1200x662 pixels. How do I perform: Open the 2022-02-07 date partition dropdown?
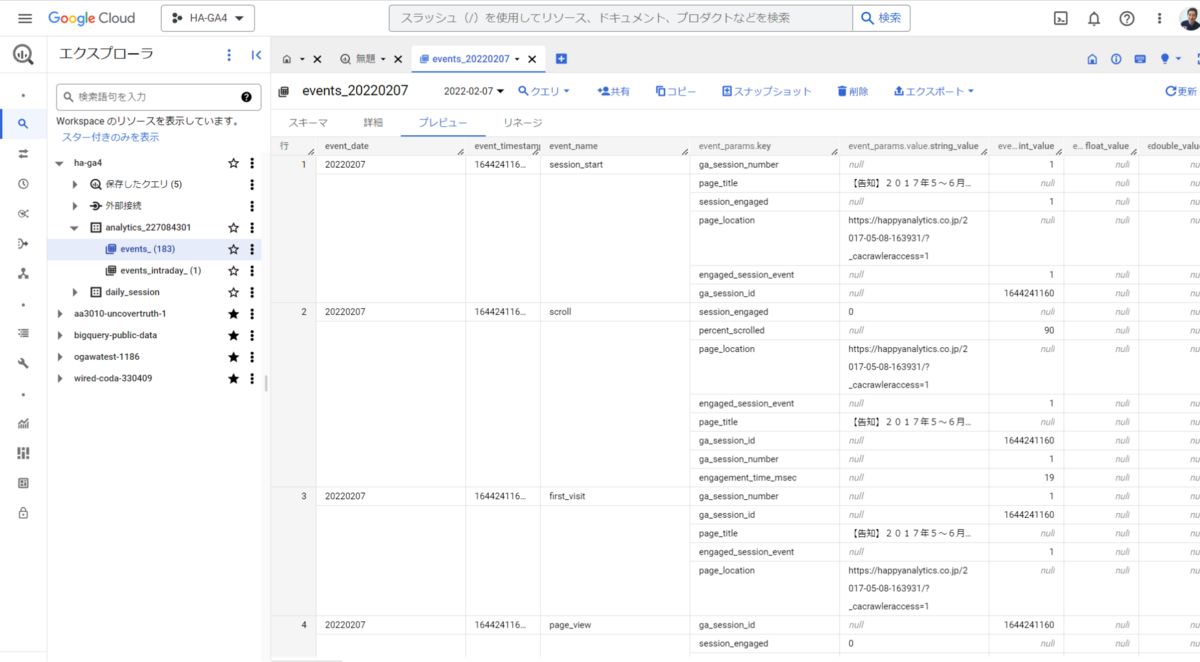pos(475,91)
